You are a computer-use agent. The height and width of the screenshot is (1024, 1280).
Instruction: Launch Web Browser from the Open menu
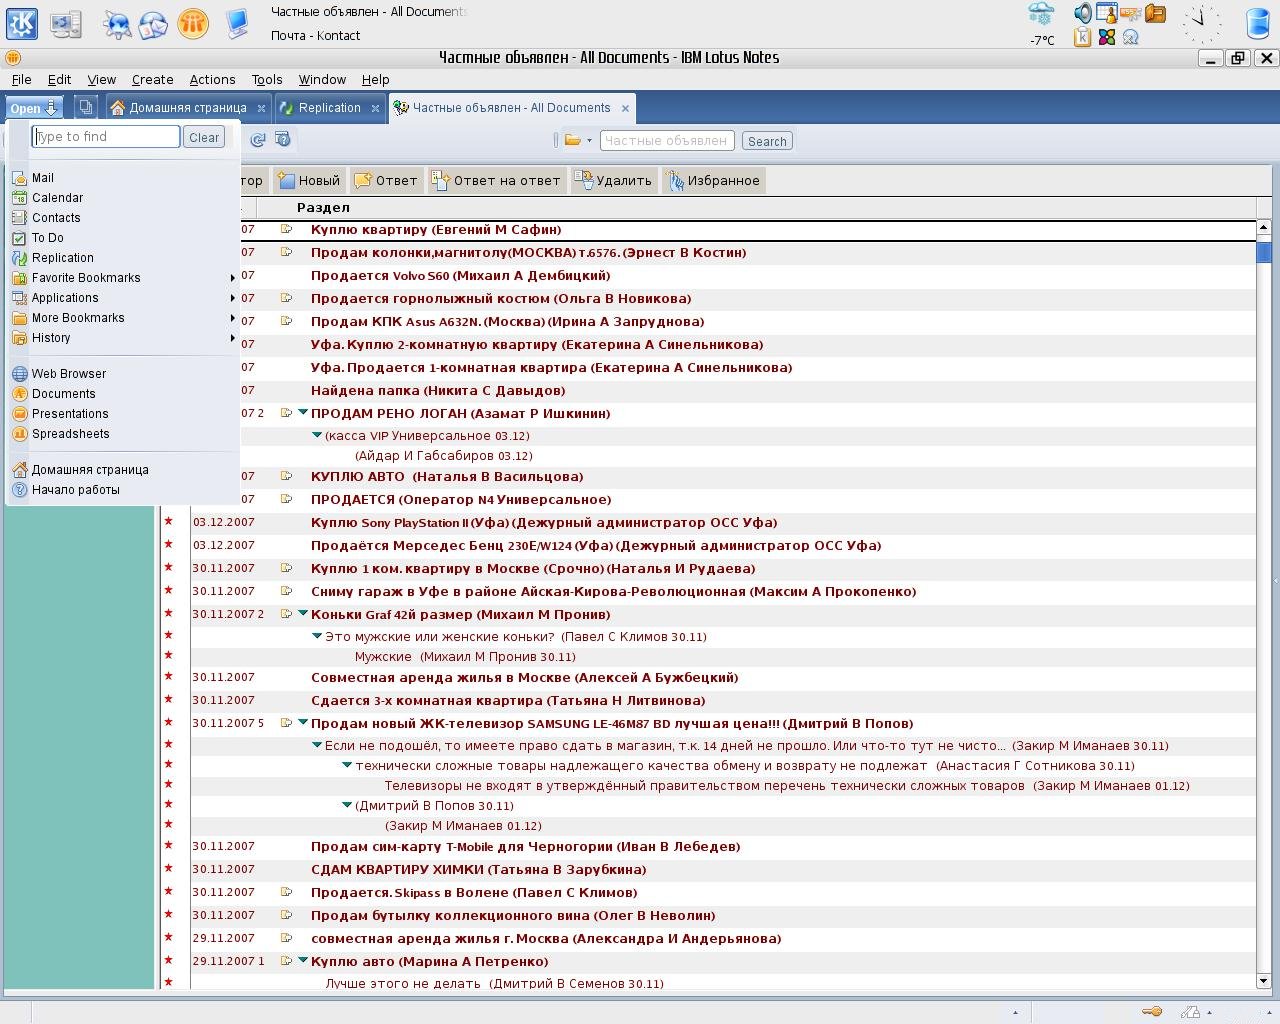(x=68, y=374)
